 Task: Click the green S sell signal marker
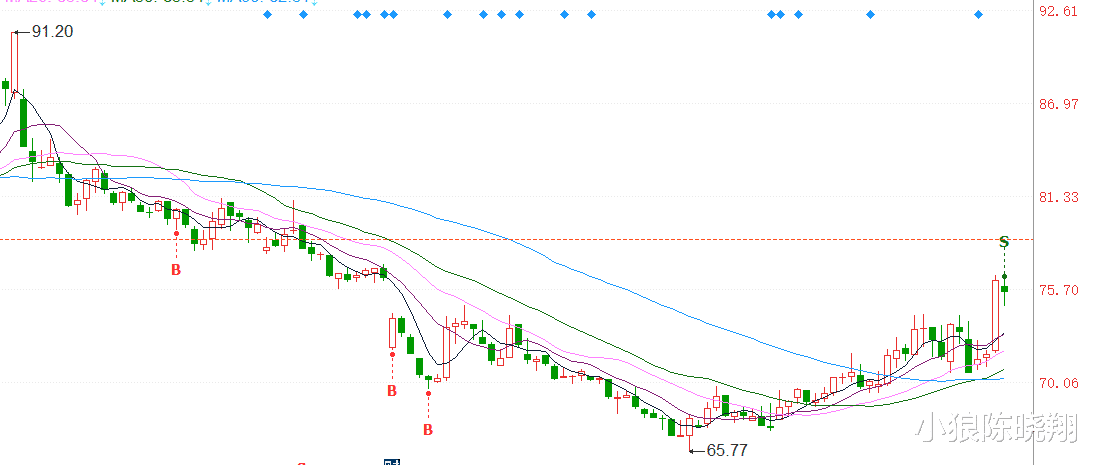coord(1004,242)
